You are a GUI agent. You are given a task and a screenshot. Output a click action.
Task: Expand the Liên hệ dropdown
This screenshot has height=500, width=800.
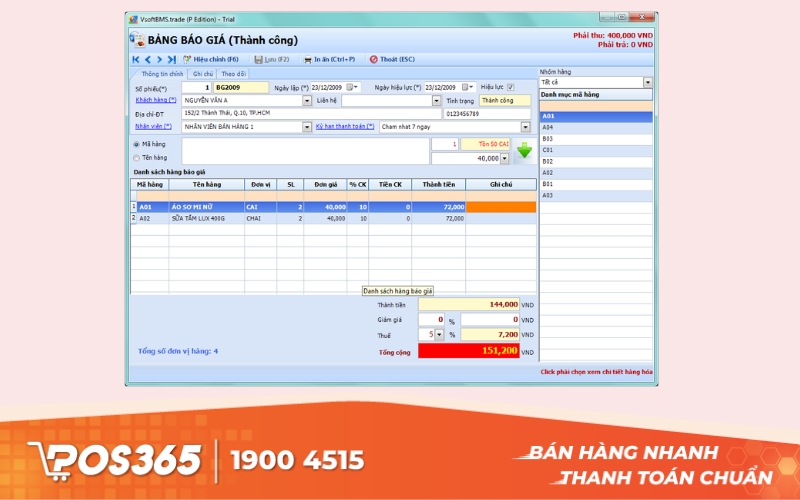point(436,101)
